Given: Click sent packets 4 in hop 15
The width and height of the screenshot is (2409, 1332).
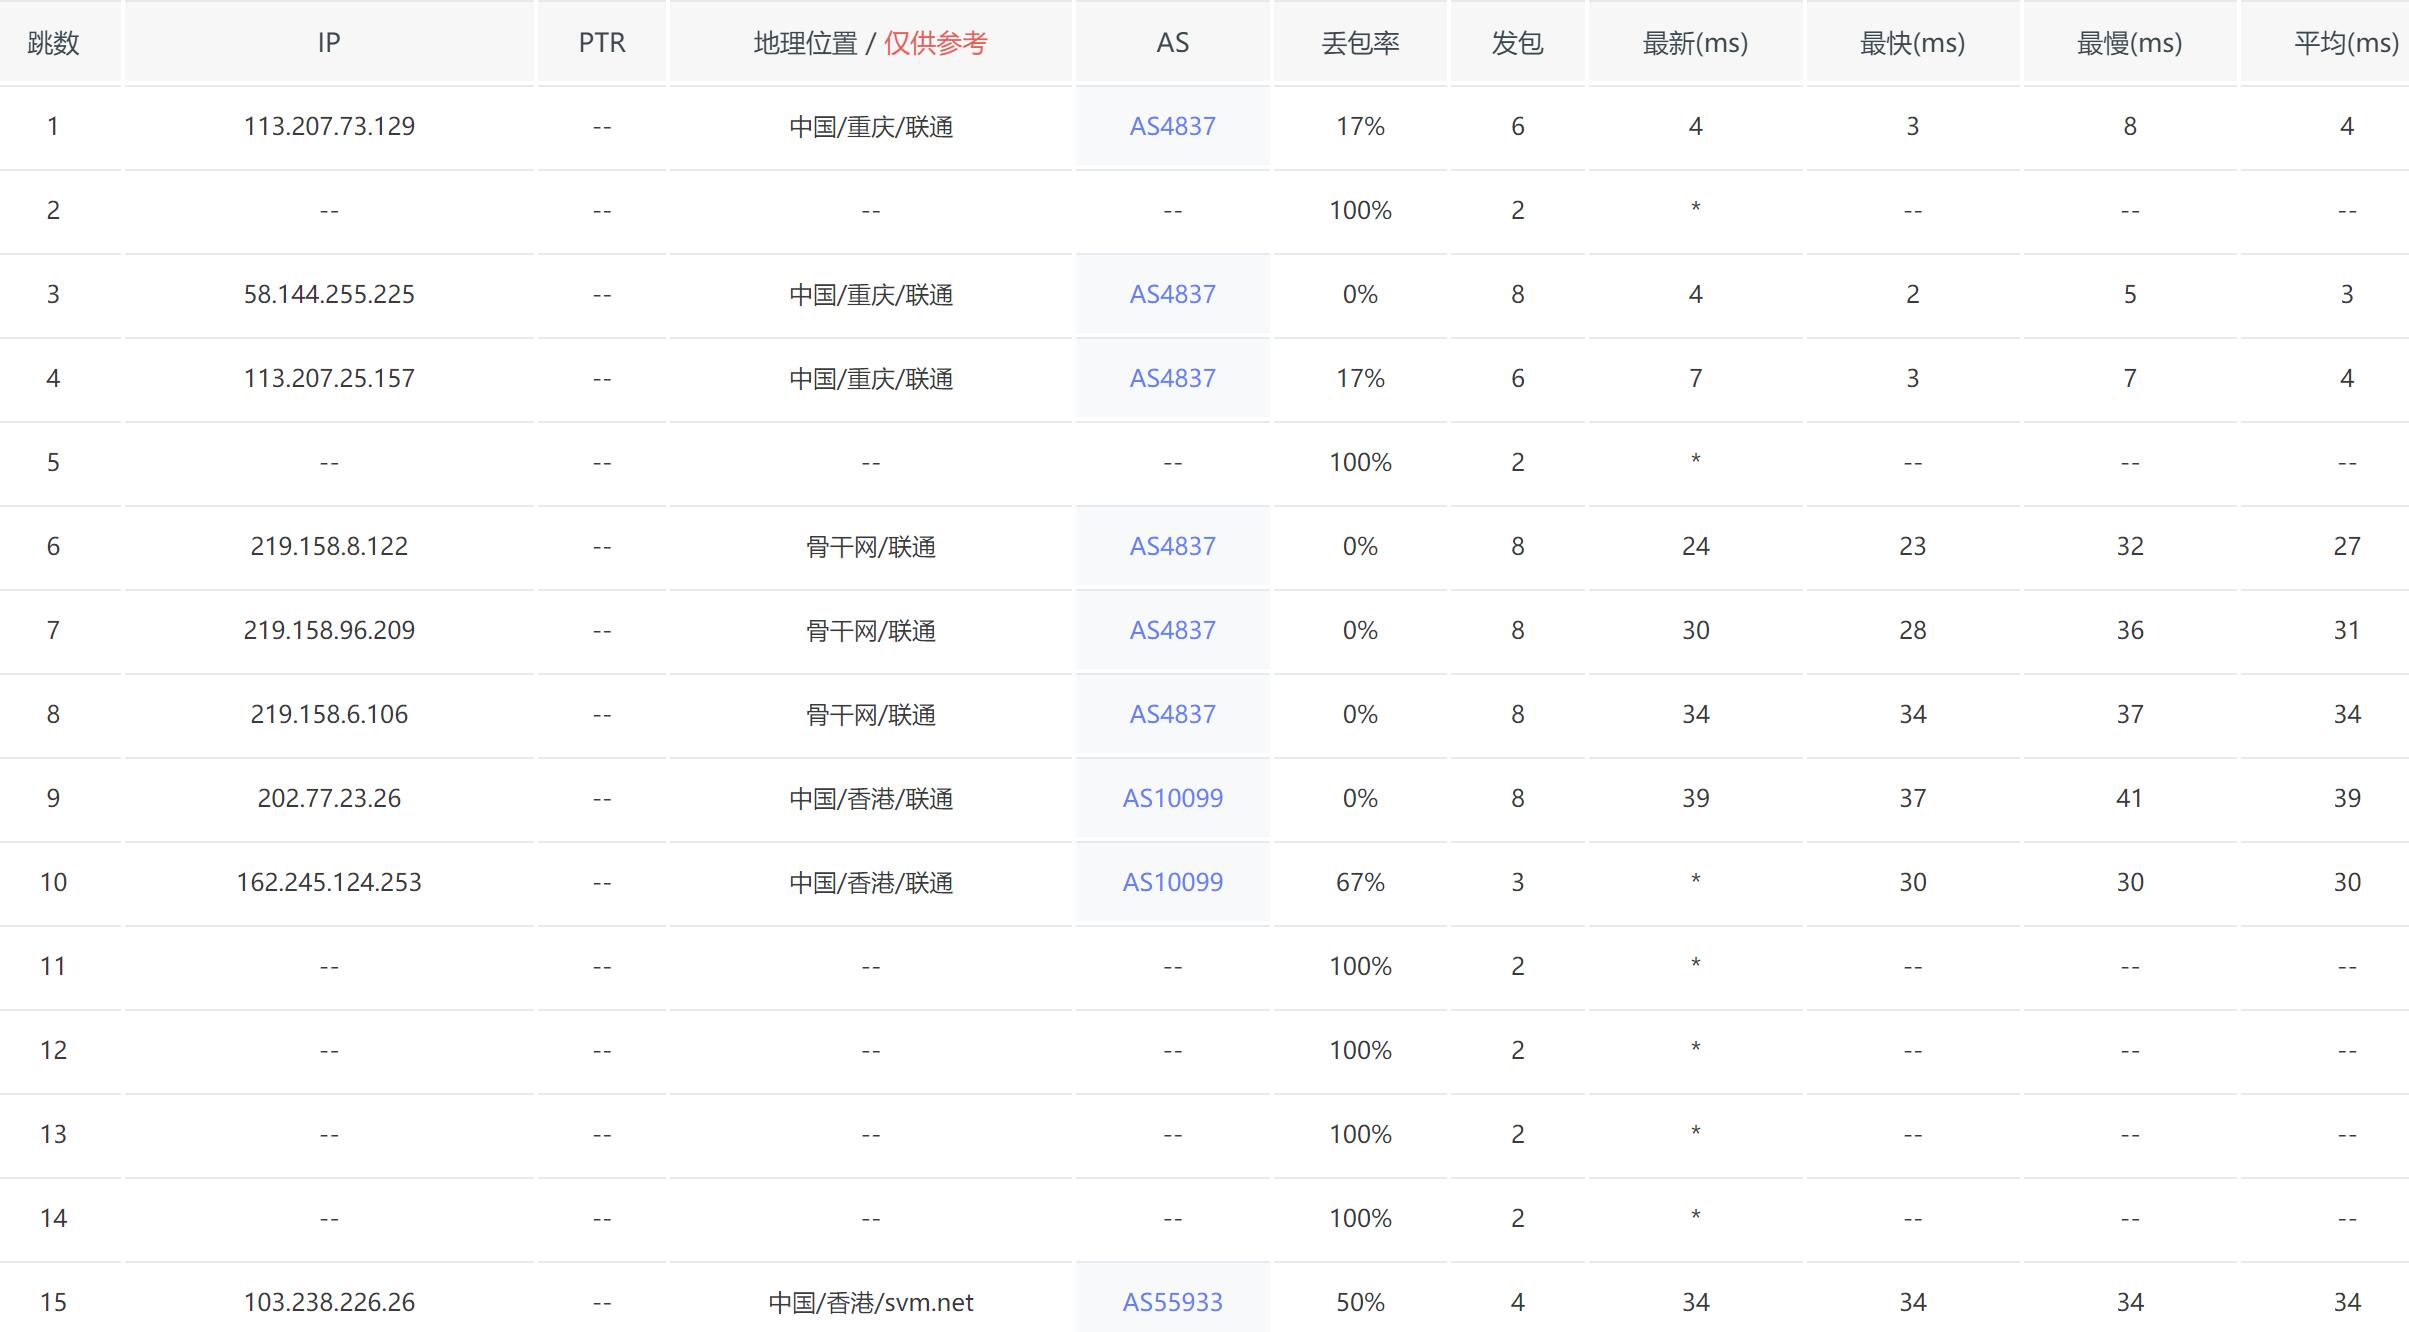Looking at the screenshot, I should [1517, 1302].
